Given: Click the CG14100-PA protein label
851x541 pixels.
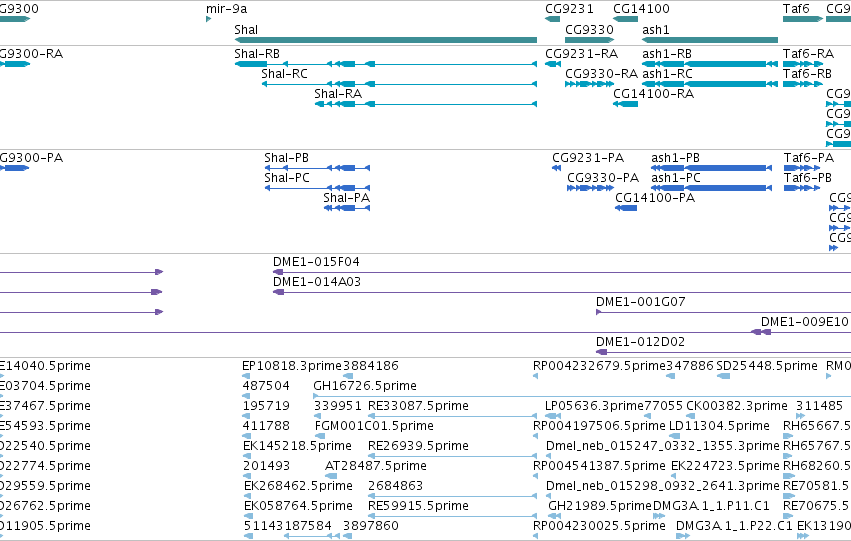Looking at the screenshot, I should point(655,198).
